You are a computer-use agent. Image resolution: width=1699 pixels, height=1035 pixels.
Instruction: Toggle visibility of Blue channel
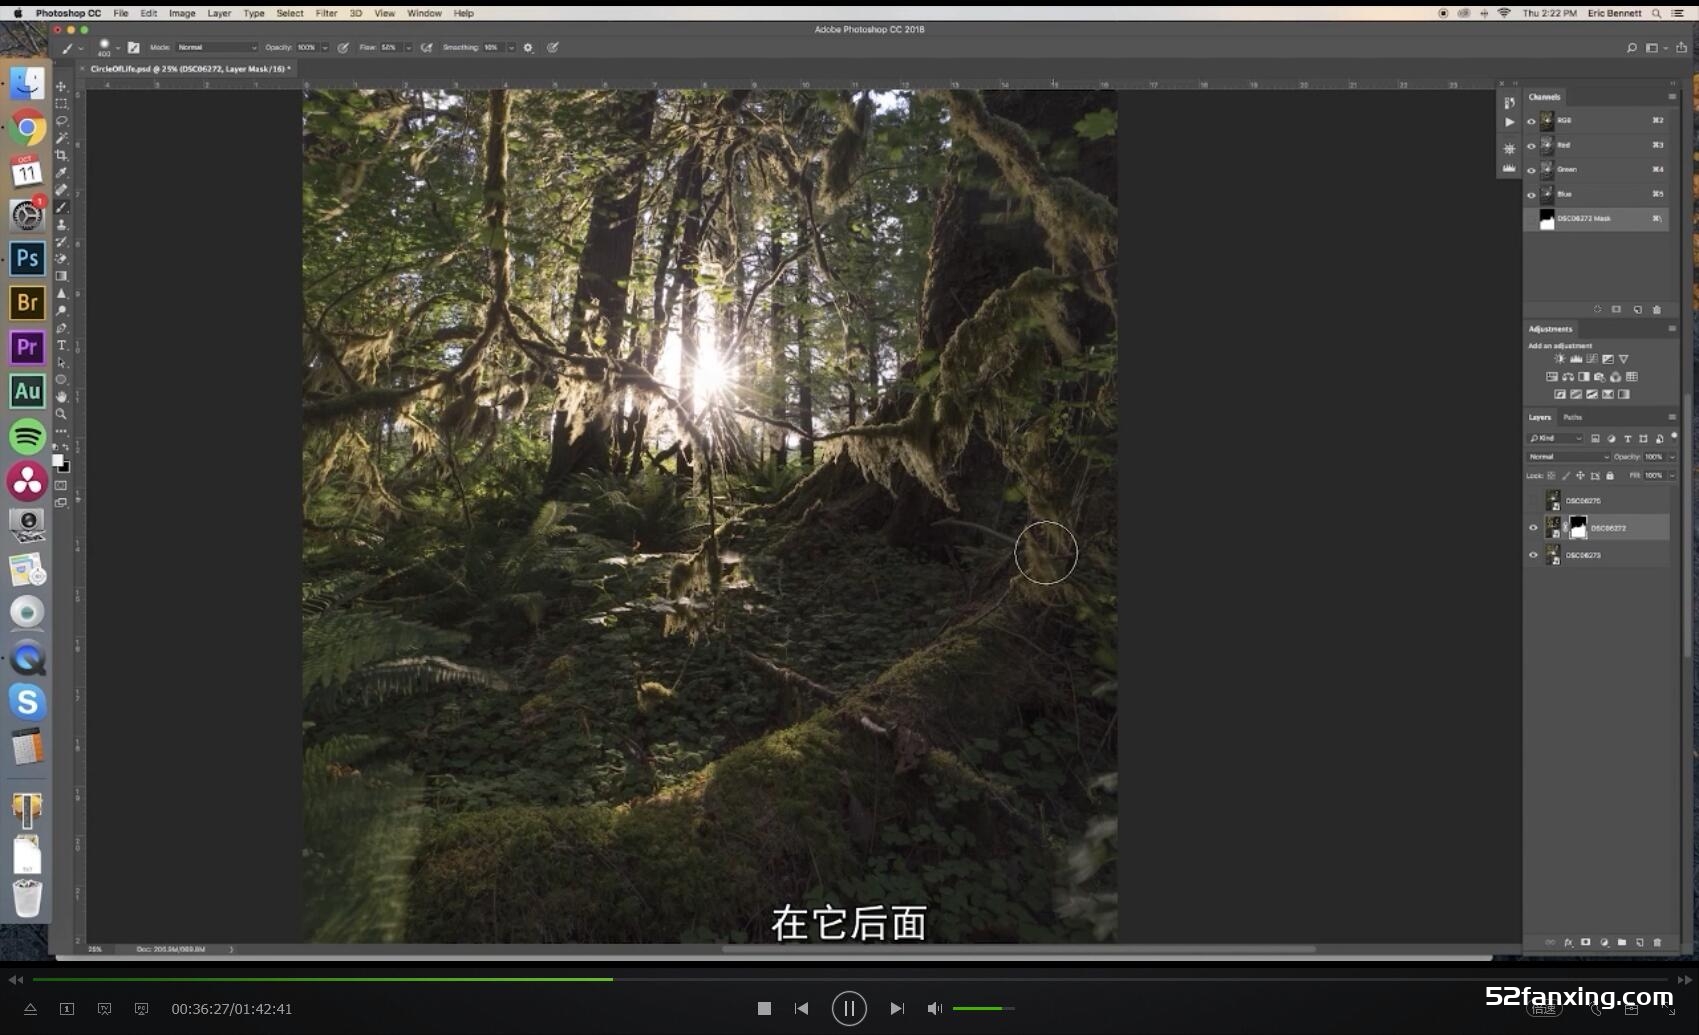coord(1531,195)
